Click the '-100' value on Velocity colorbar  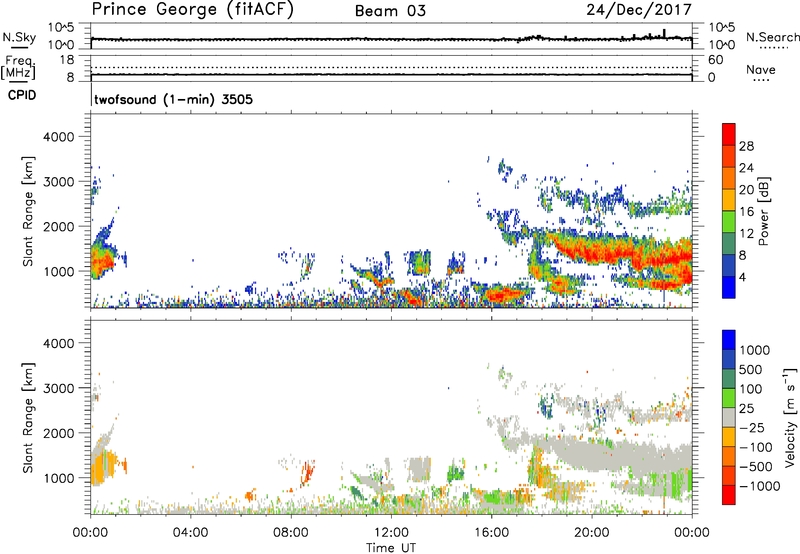tap(756, 447)
